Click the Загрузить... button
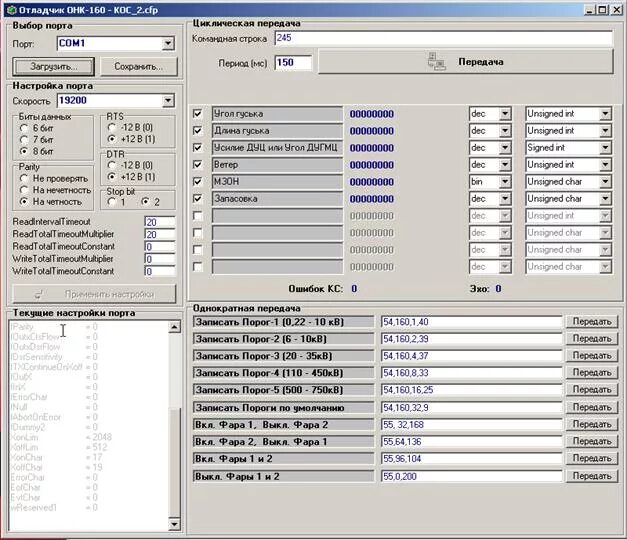 click(x=54, y=66)
